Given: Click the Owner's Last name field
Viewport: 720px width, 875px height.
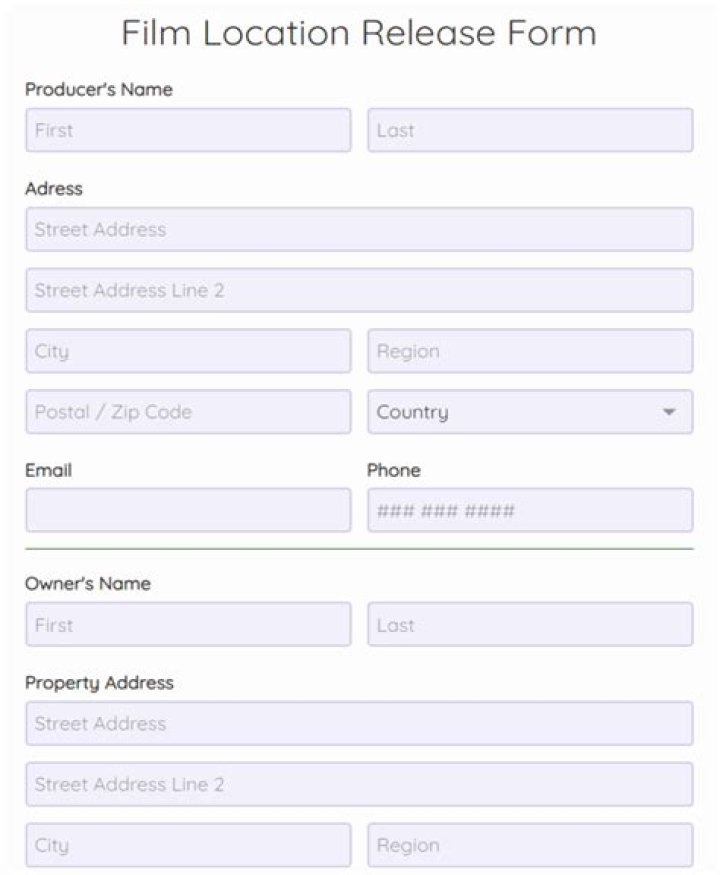Looking at the screenshot, I should tap(530, 624).
